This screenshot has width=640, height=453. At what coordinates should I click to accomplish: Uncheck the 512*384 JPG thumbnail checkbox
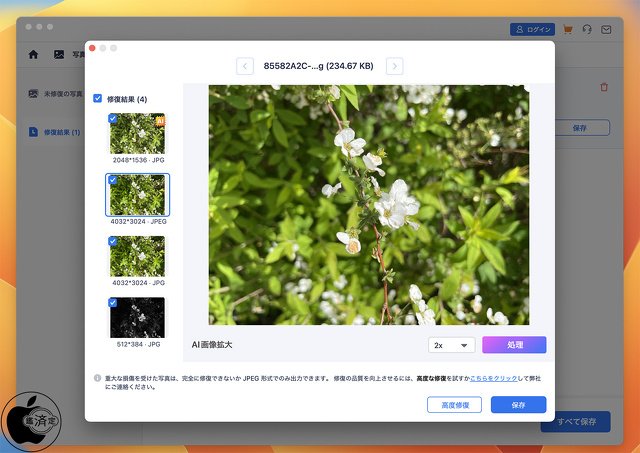click(x=113, y=302)
